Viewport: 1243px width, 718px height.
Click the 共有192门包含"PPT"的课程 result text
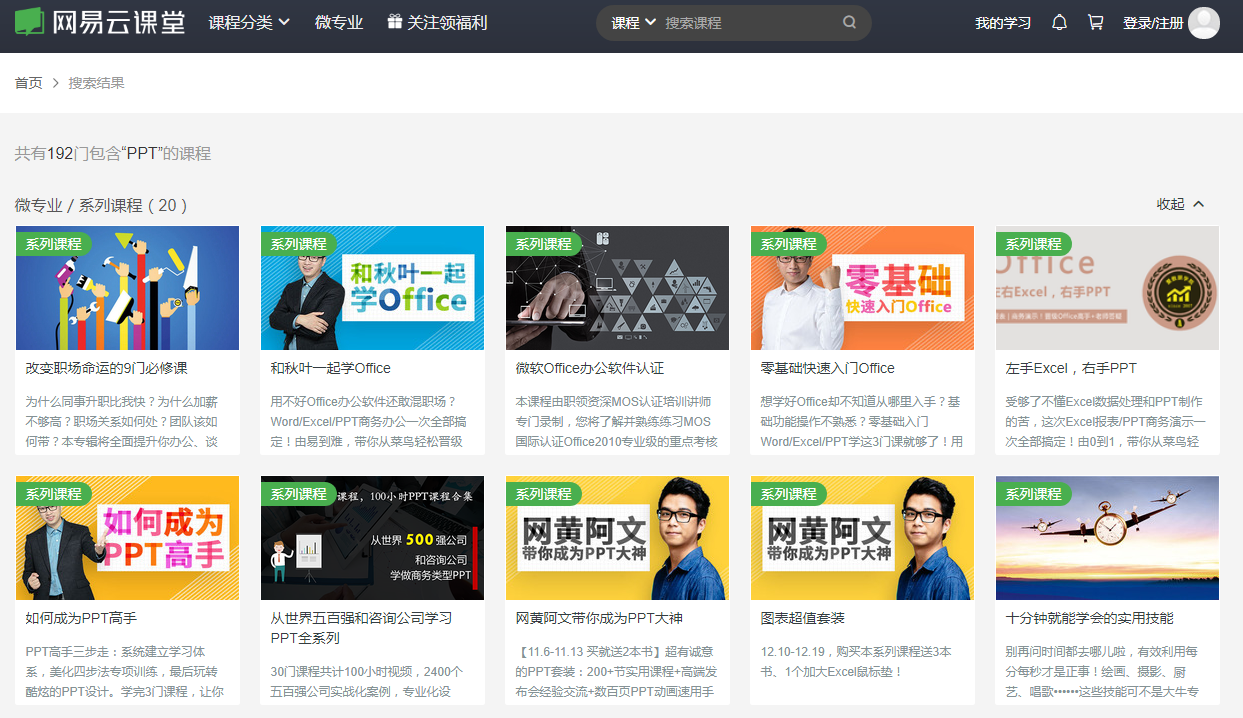click(113, 154)
